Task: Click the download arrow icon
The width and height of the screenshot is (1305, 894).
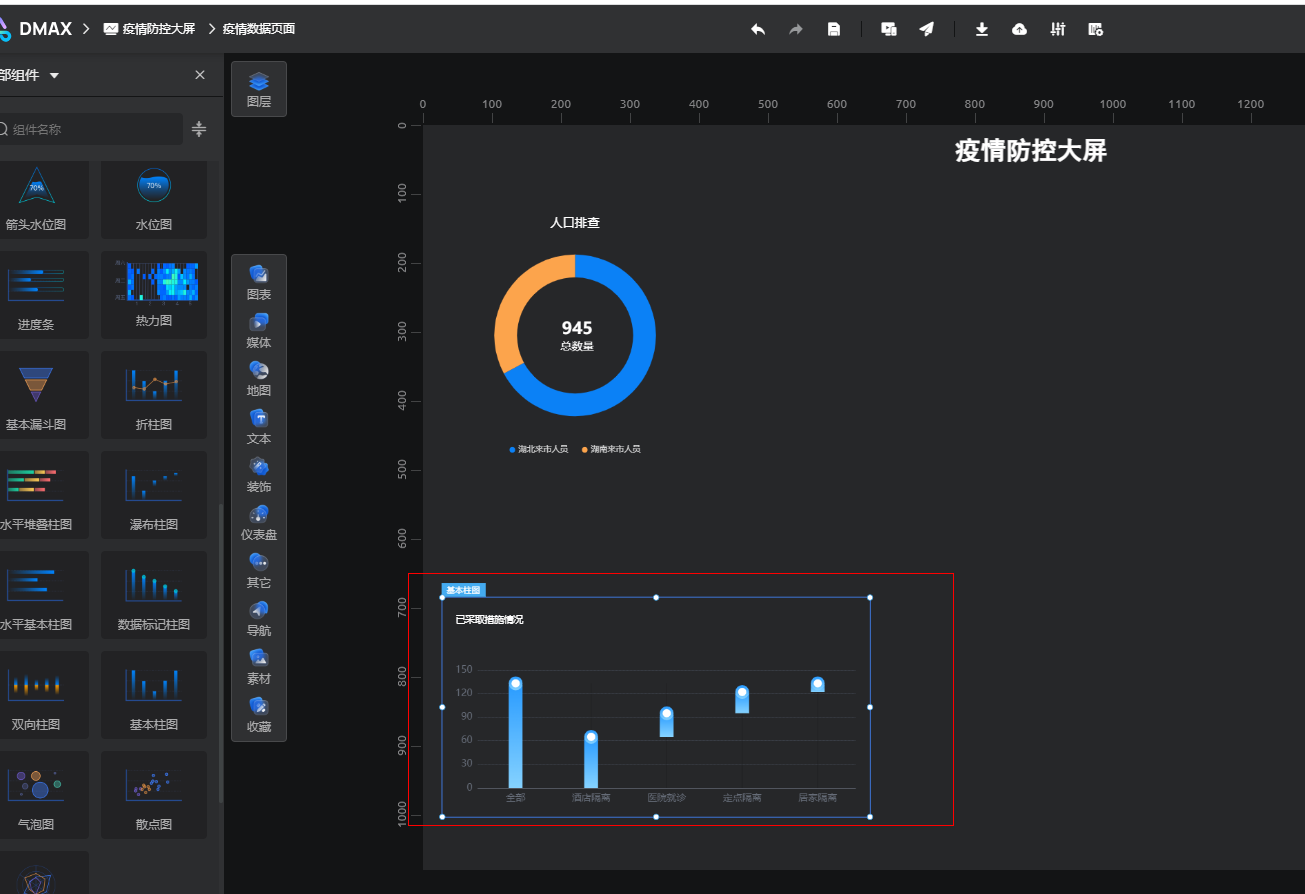Action: pos(982,29)
